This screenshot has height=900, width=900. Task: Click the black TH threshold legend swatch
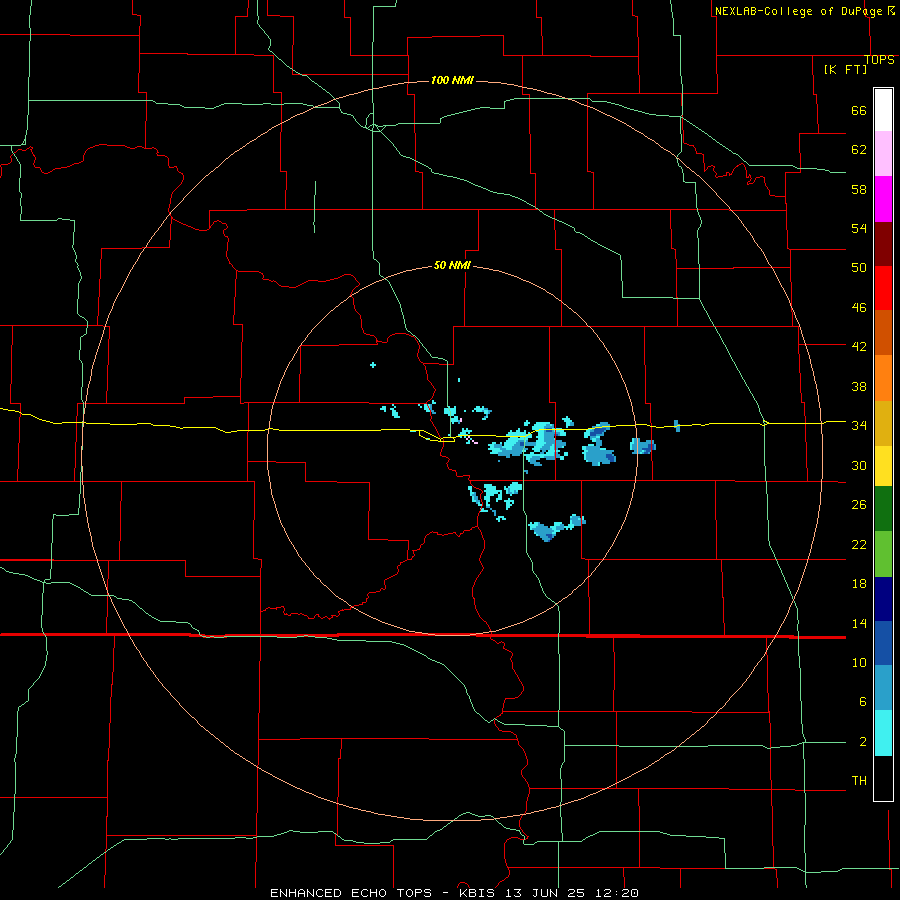(x=883, y=778)
